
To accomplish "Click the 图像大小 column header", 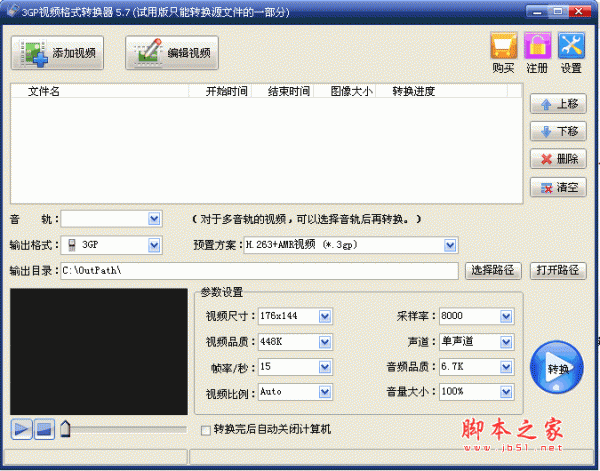I will (345, 91).
